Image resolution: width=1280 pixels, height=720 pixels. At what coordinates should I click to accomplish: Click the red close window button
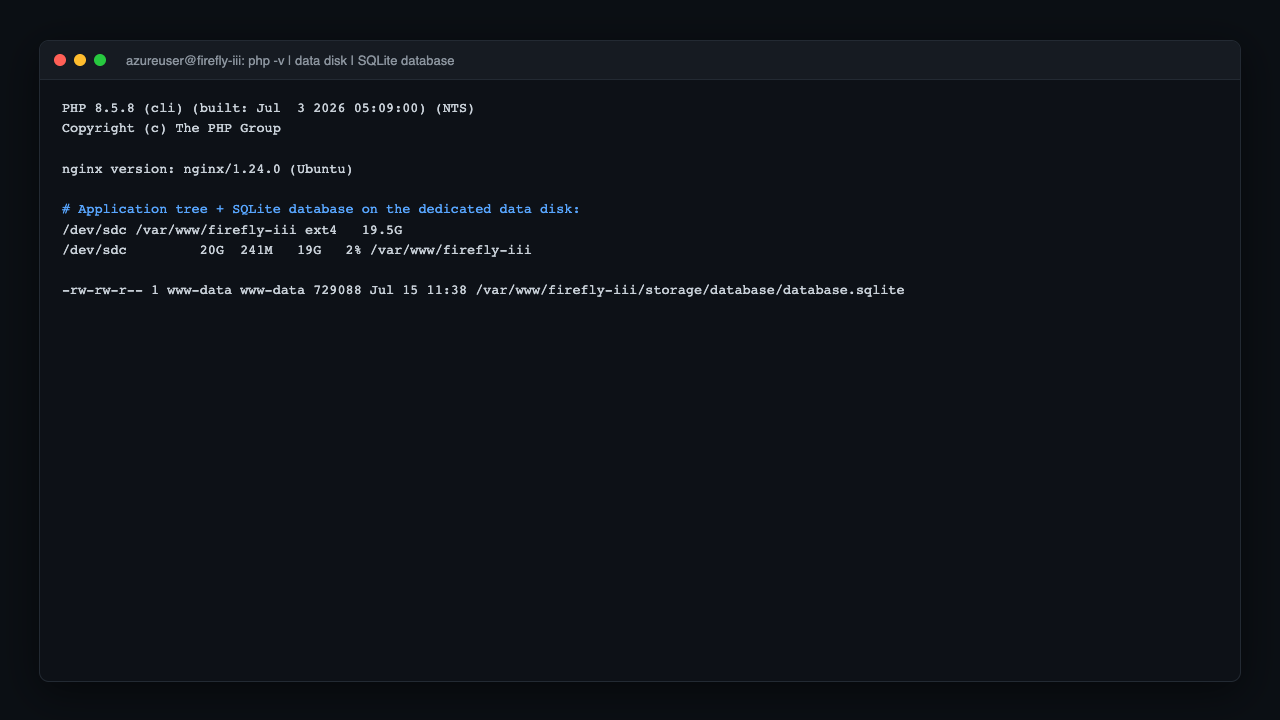pyautogui.click(x=60, y=60)
